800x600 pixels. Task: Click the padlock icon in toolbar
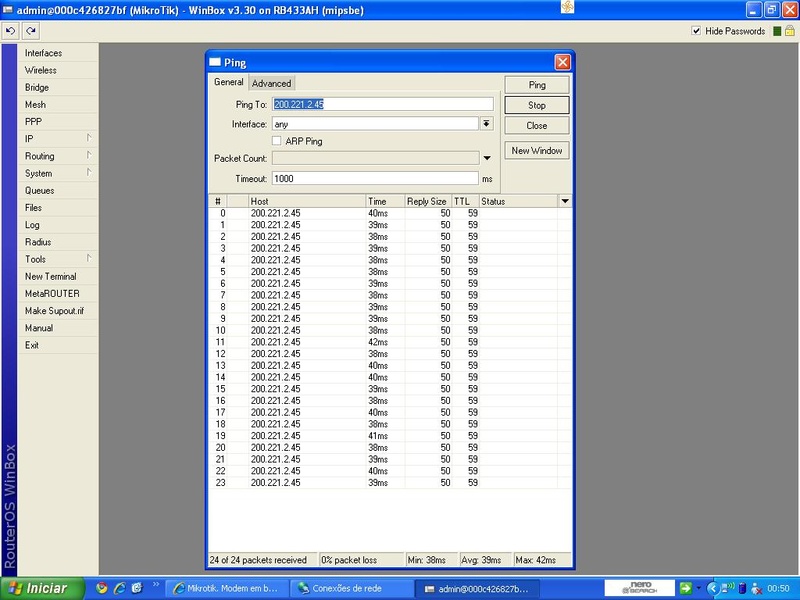789,31
